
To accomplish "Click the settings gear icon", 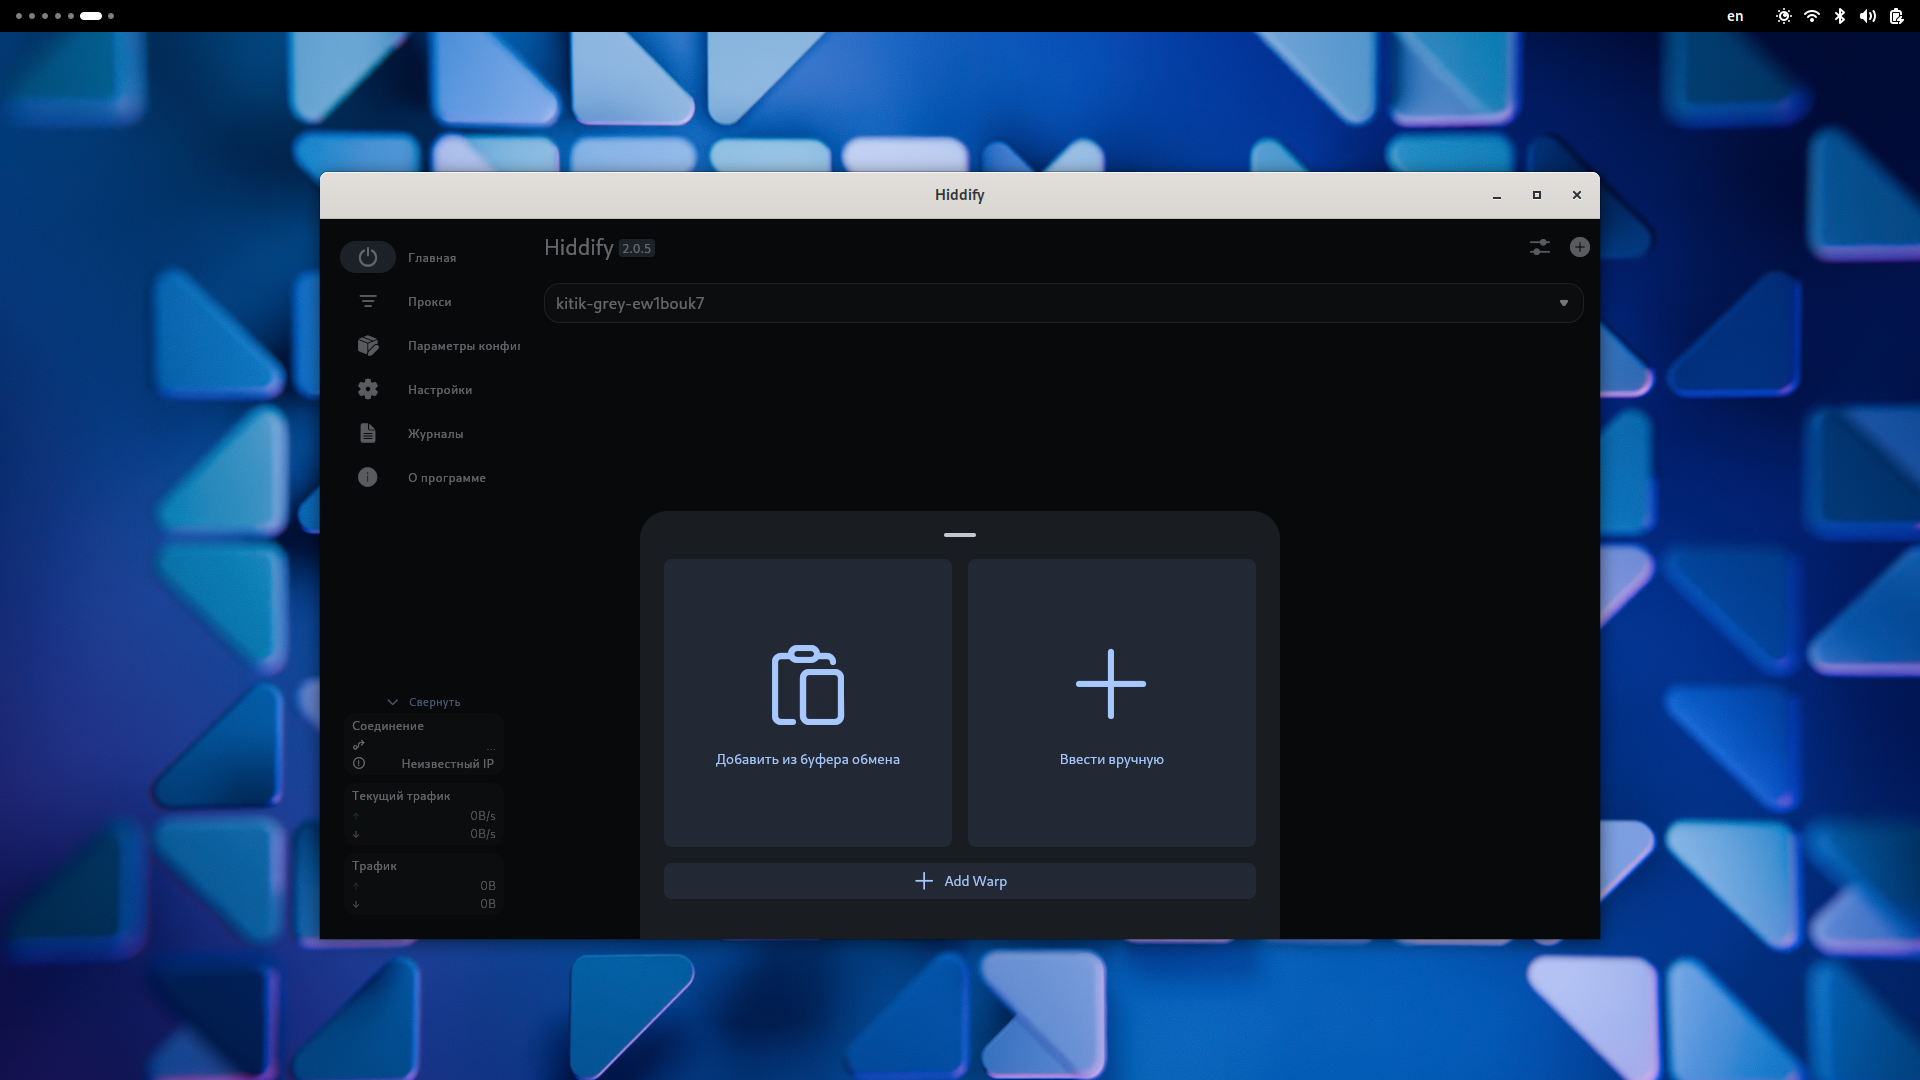I will 368,389.
